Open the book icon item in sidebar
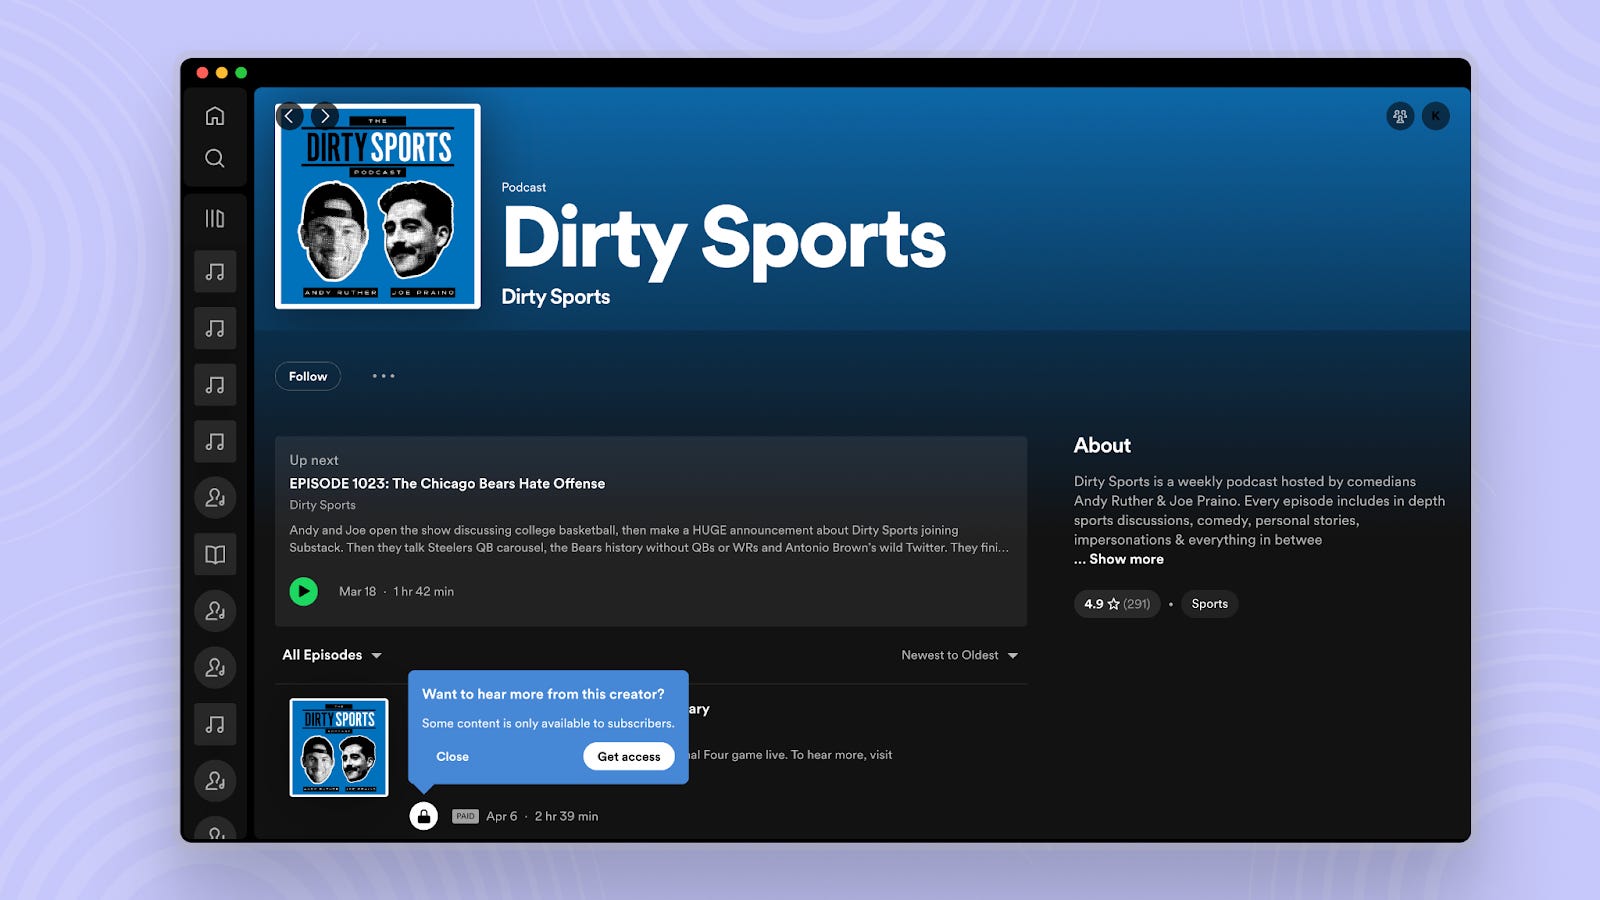Viewport: 1600px width, 900px height. point(215,555)
